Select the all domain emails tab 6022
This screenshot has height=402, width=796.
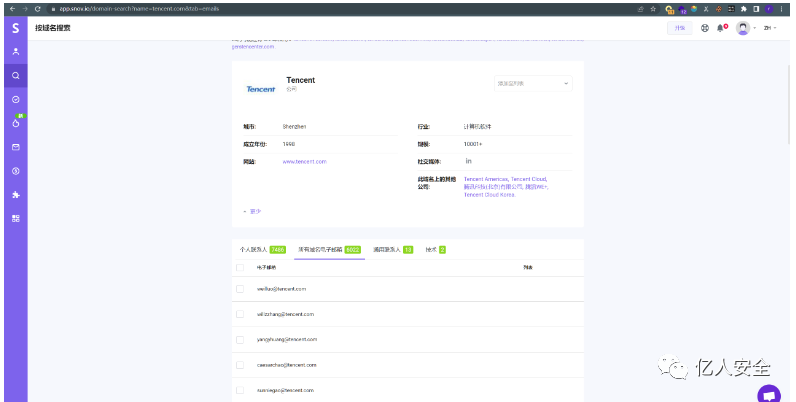(x=329, y=250)
